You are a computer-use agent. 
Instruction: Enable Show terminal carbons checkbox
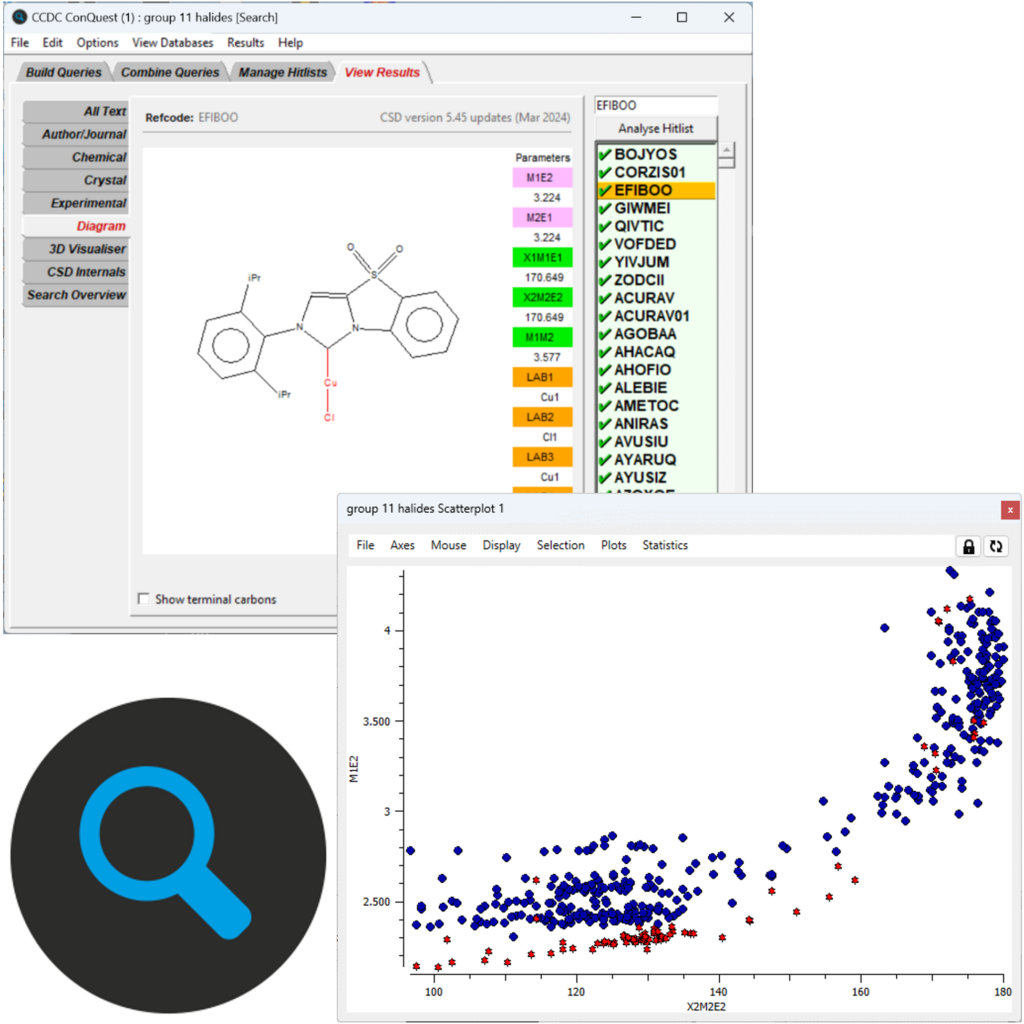(145, 599)
